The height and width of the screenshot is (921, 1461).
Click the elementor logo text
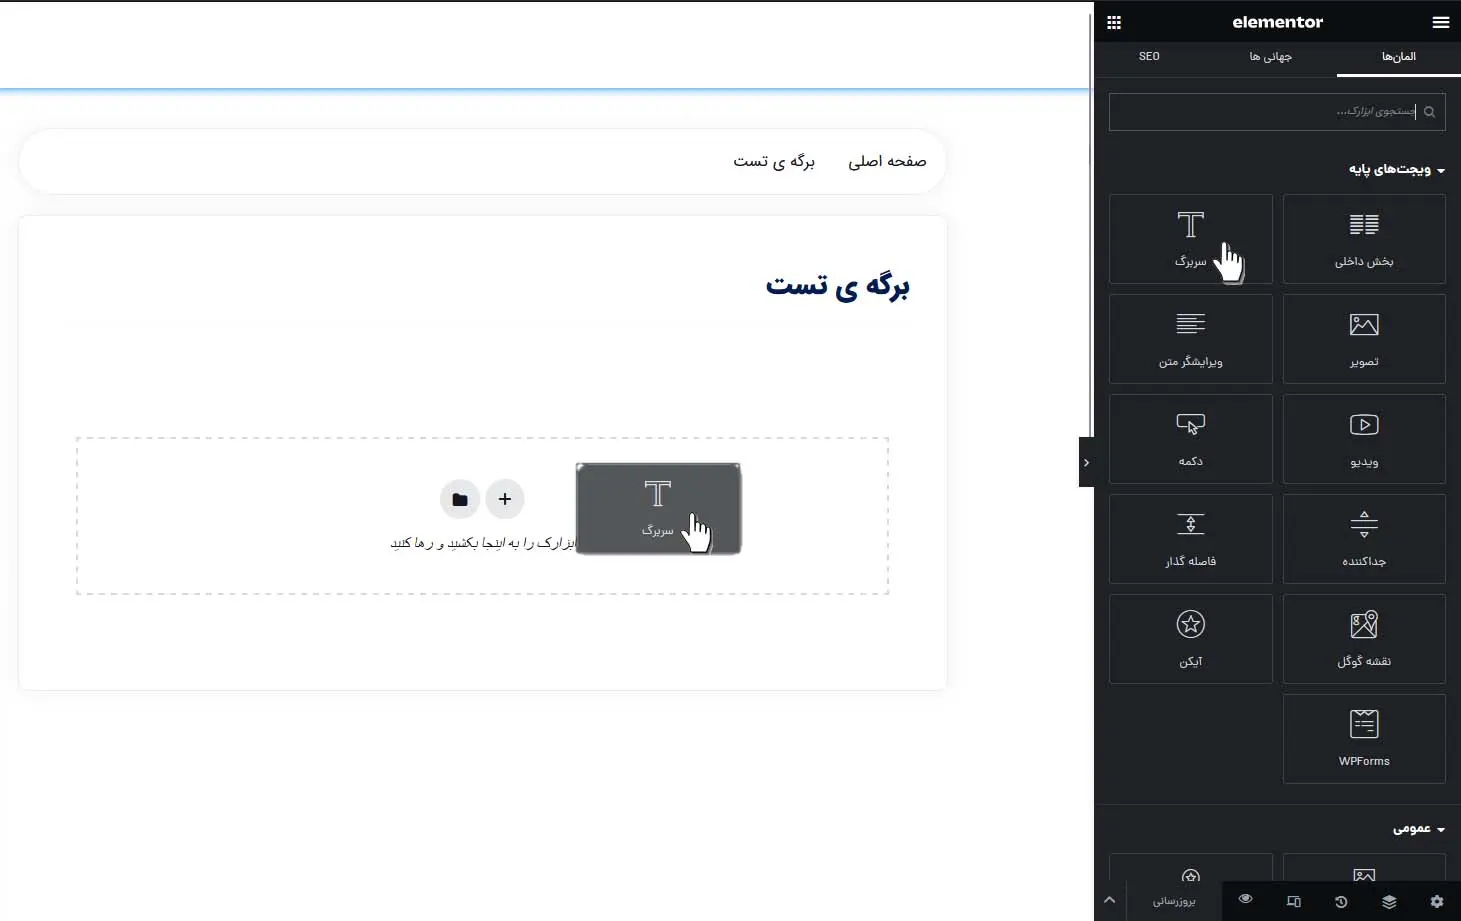tap(1277, 22)
